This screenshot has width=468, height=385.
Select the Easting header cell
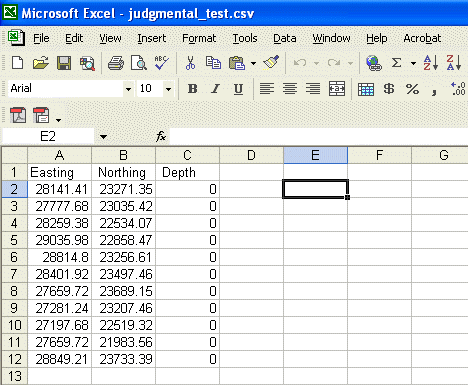point(59,172)
